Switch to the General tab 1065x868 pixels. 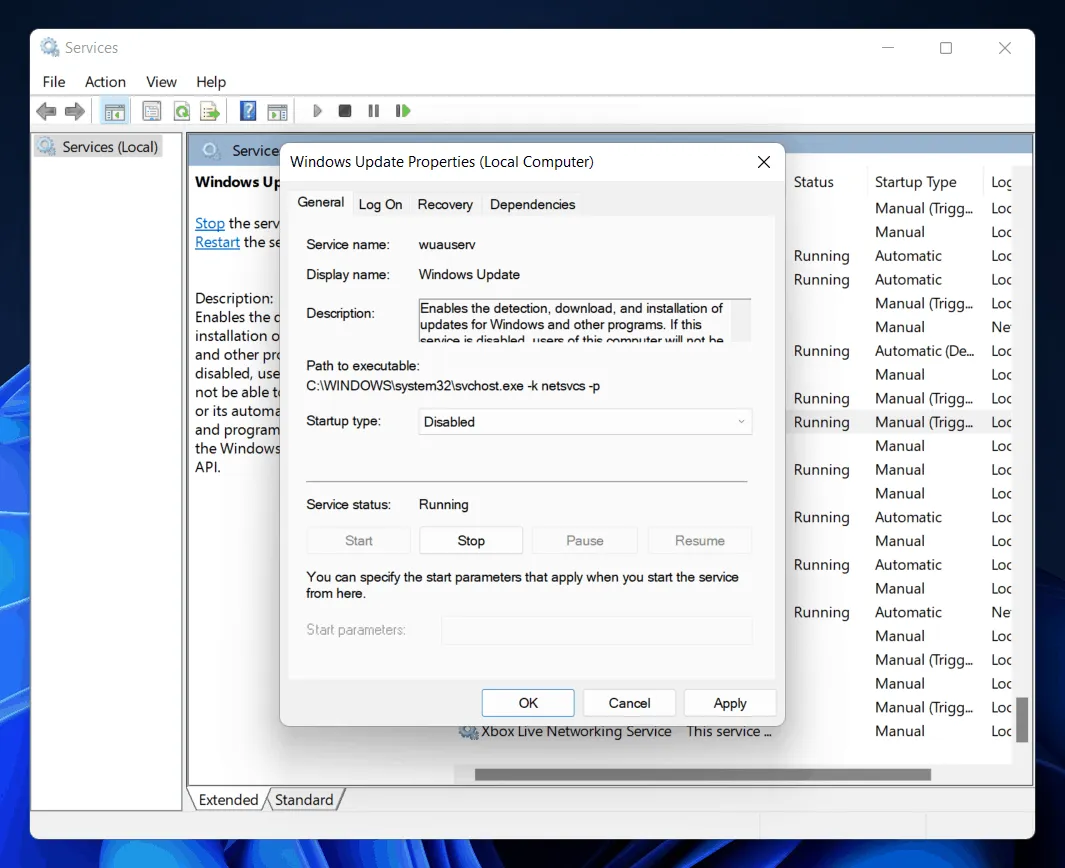coord(321,202)
